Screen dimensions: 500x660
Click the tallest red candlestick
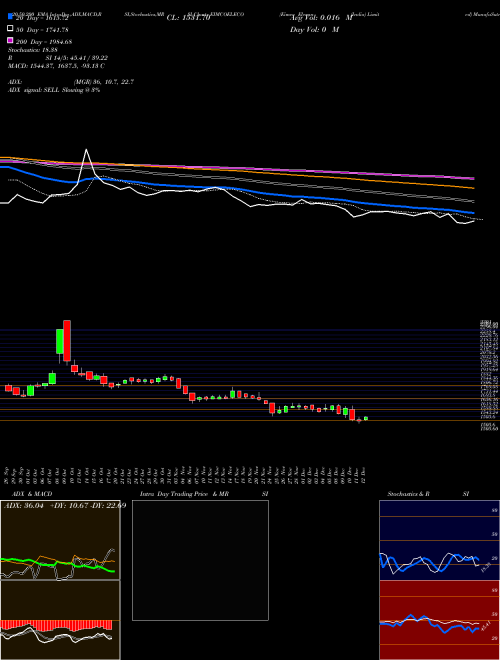(66, 341)
